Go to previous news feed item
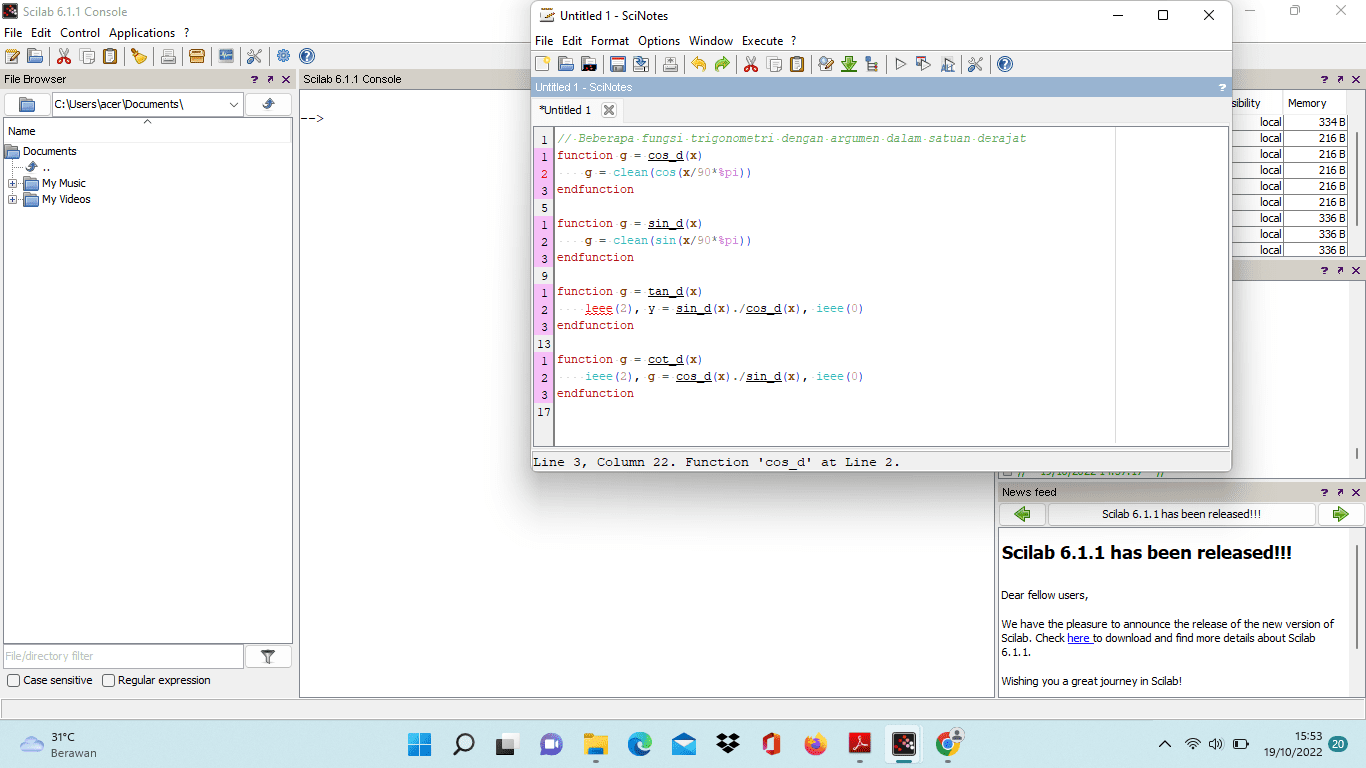Viewport: 1366px width, 768px height. click(x=1022, y=514)
